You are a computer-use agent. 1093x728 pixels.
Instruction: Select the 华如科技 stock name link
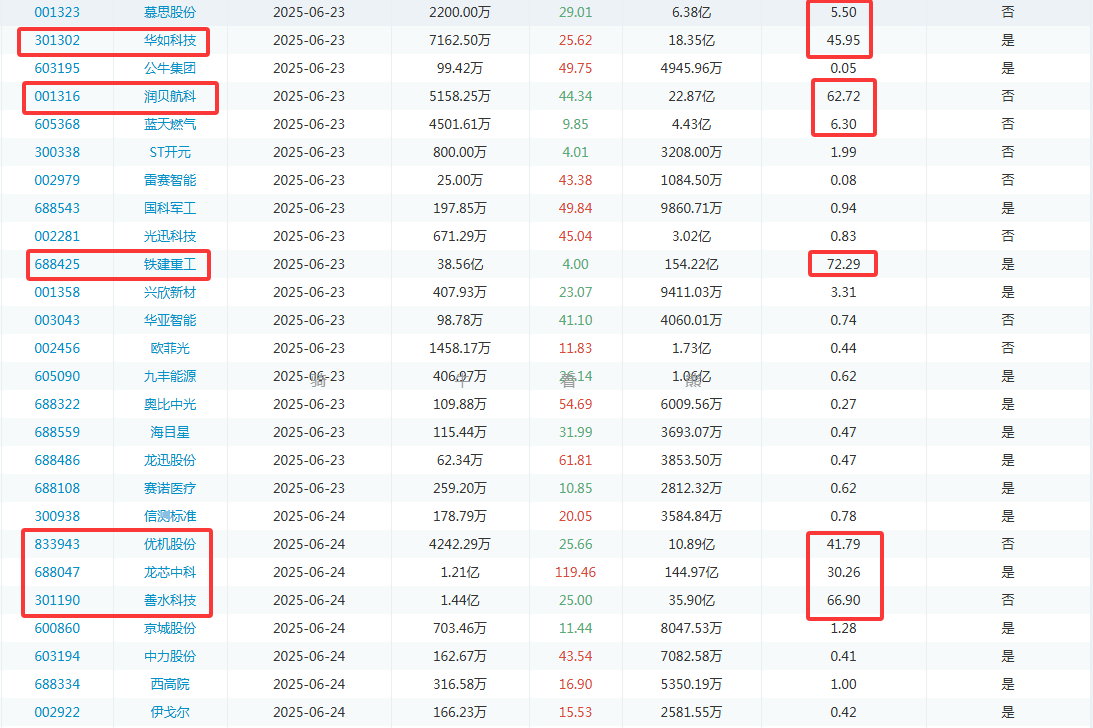tap(170, 40)
